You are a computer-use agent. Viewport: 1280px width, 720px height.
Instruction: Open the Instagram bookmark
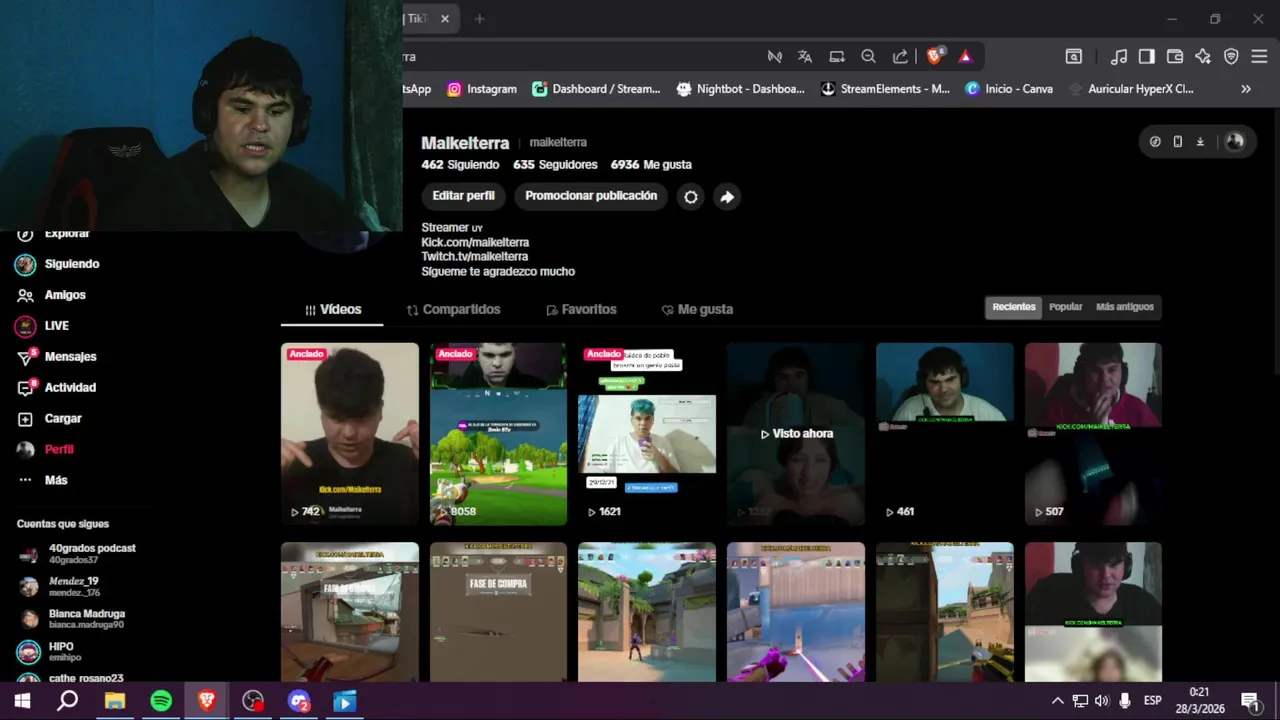click(x=482, y=89)
